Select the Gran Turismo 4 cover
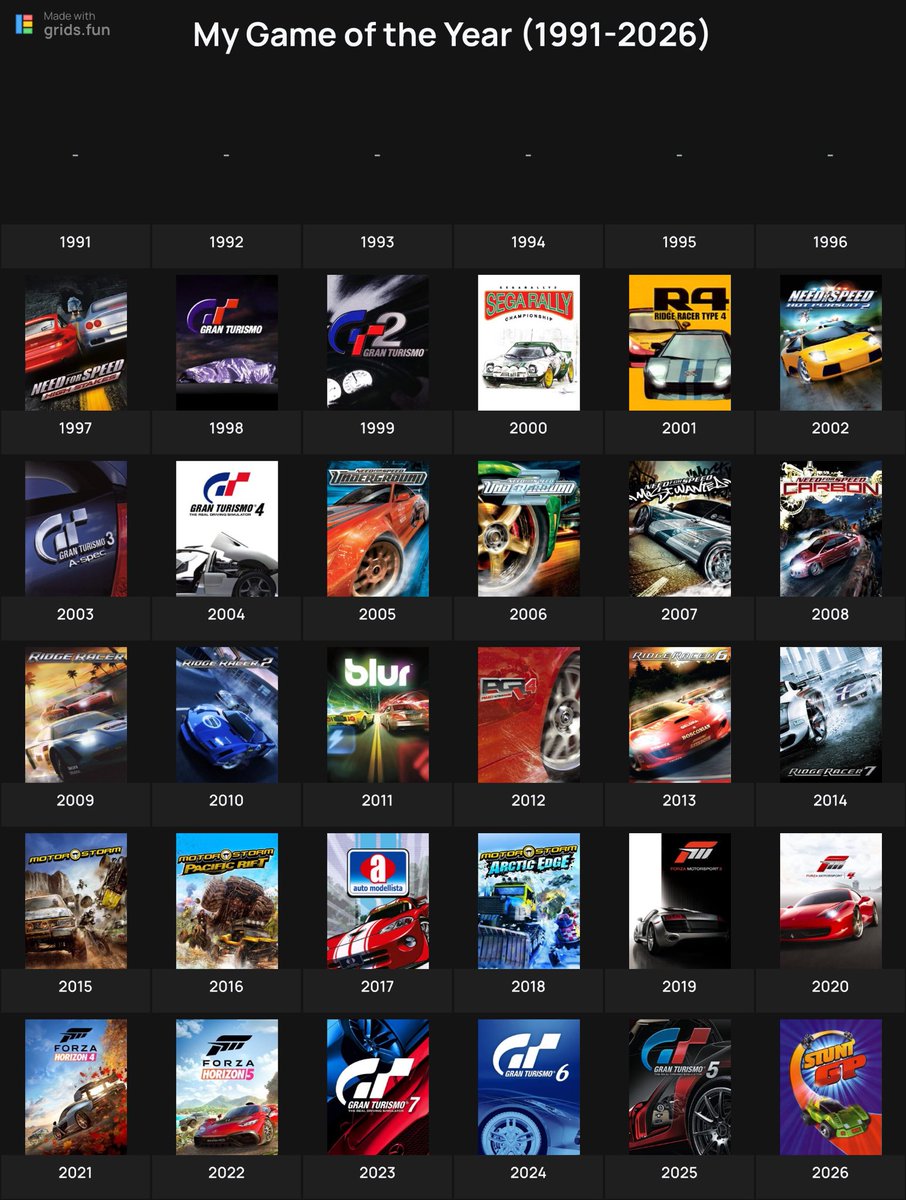 (x=227, y=529)
